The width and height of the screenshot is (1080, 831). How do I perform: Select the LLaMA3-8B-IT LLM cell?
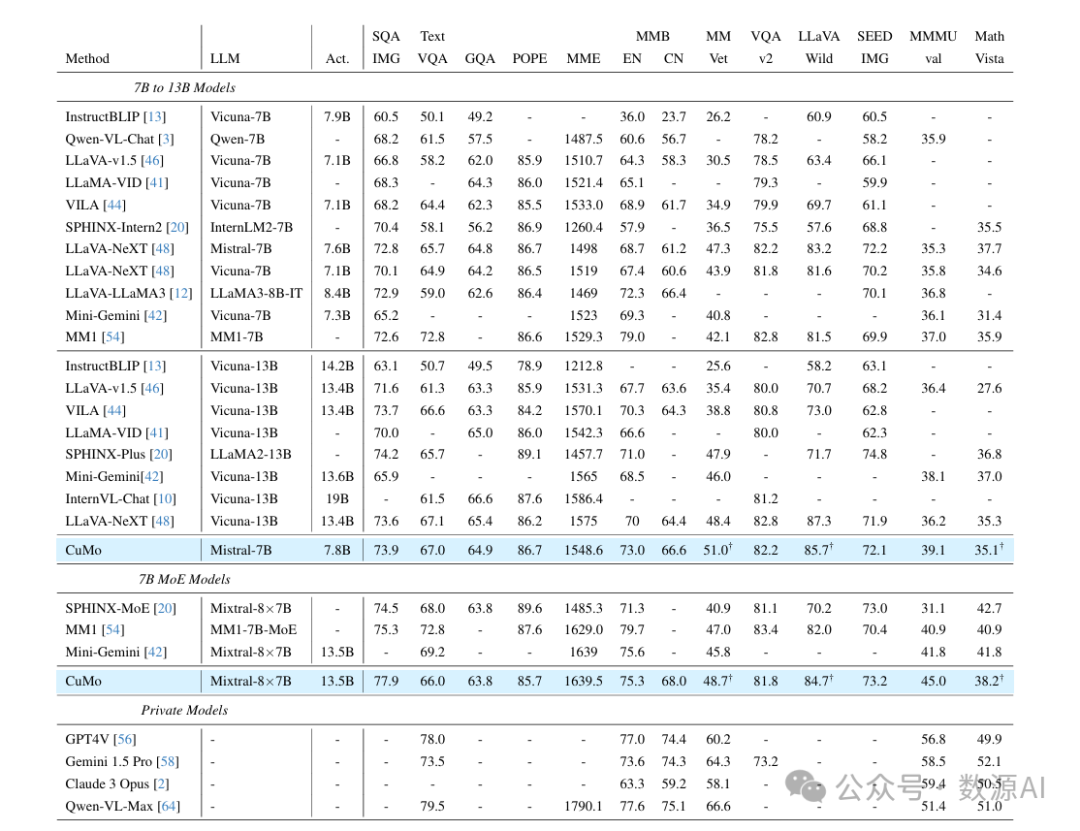256,294
